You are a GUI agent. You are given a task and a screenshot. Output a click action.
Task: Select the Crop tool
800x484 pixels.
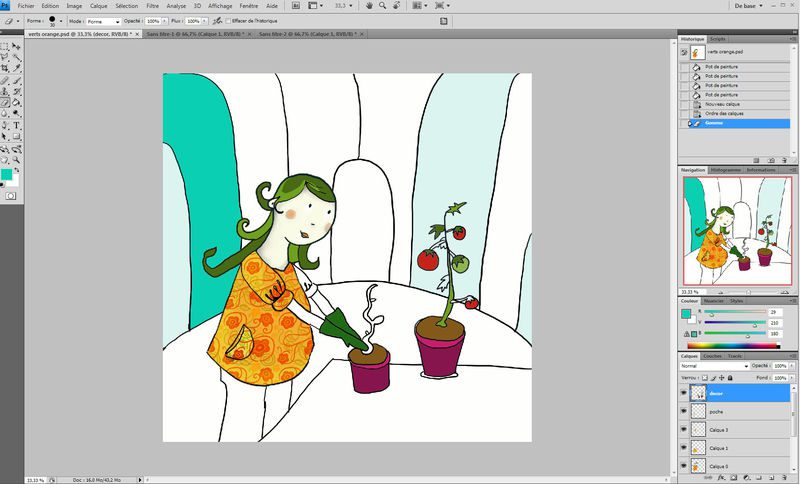point(5,68)
